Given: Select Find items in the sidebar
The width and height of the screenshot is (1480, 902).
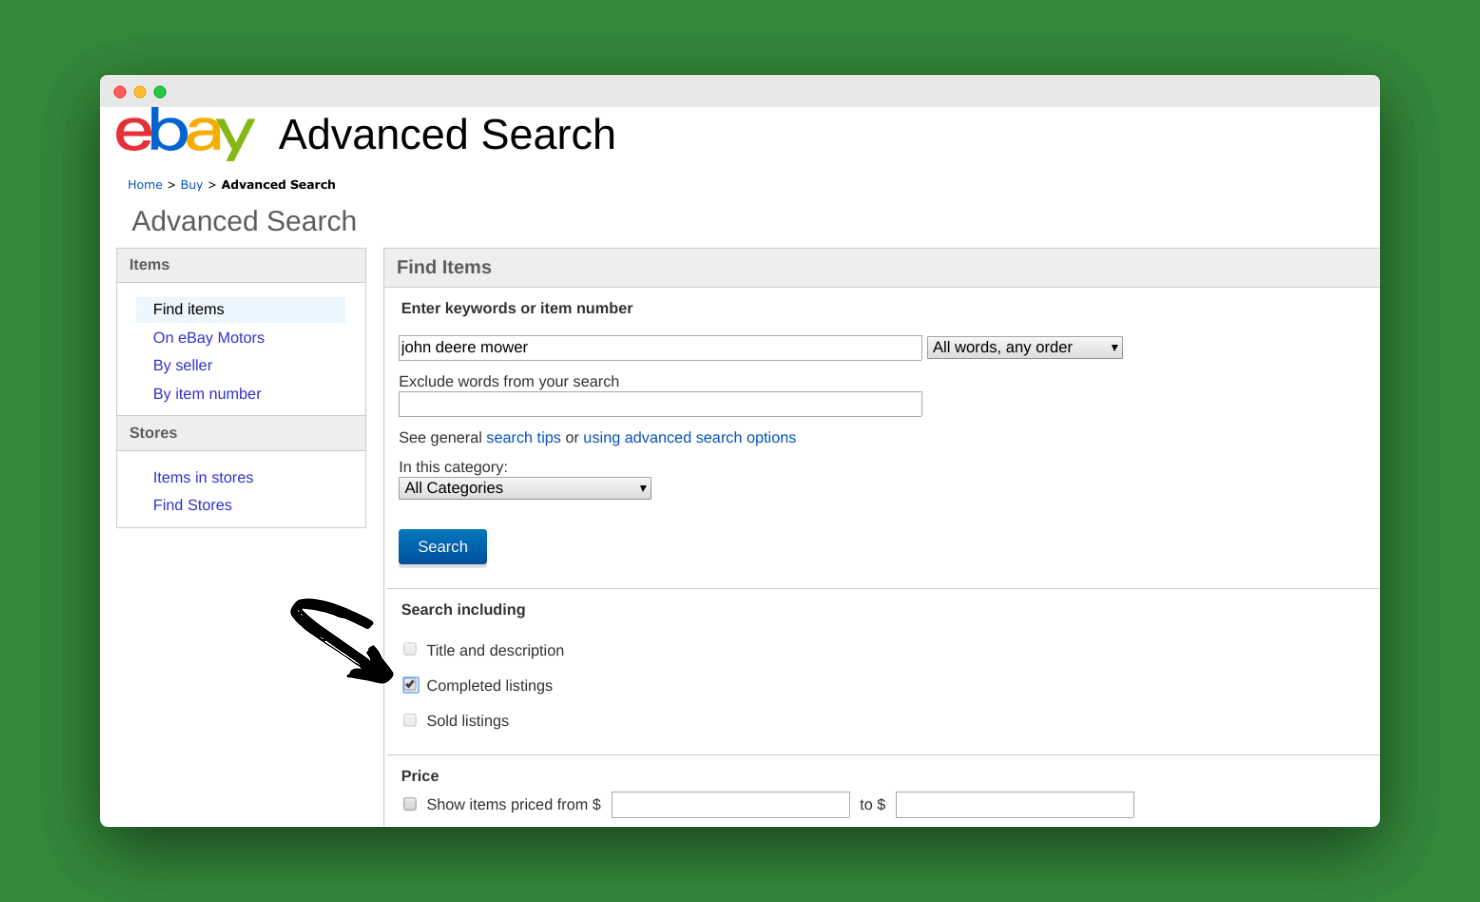Looking at the screenshot, I should coord(241,310).
